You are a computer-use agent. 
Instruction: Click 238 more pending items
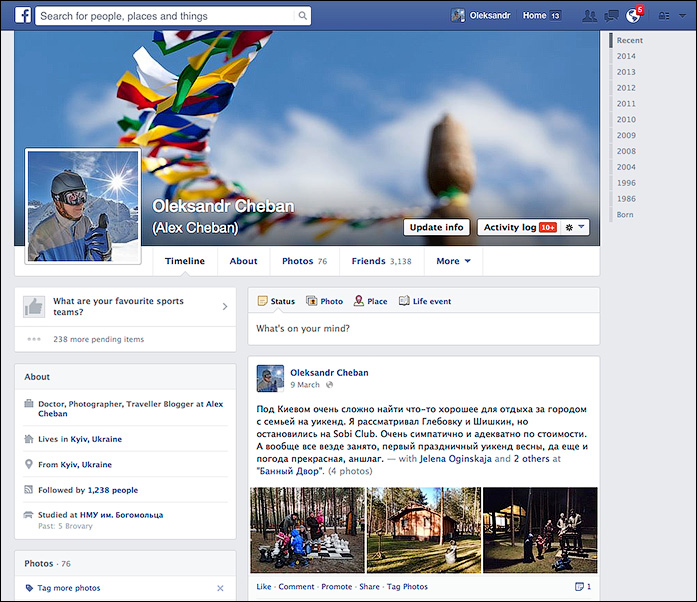tap(99, 339)
